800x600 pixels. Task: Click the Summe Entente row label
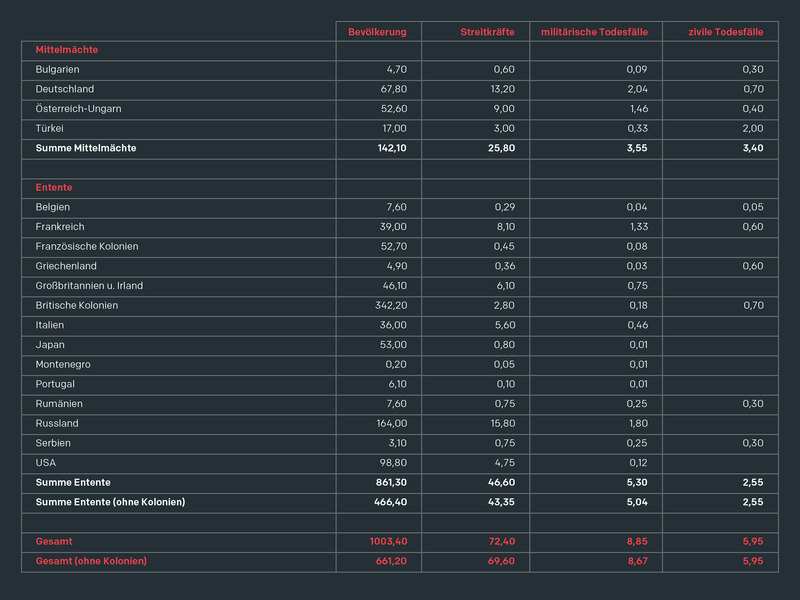(73, 483)
